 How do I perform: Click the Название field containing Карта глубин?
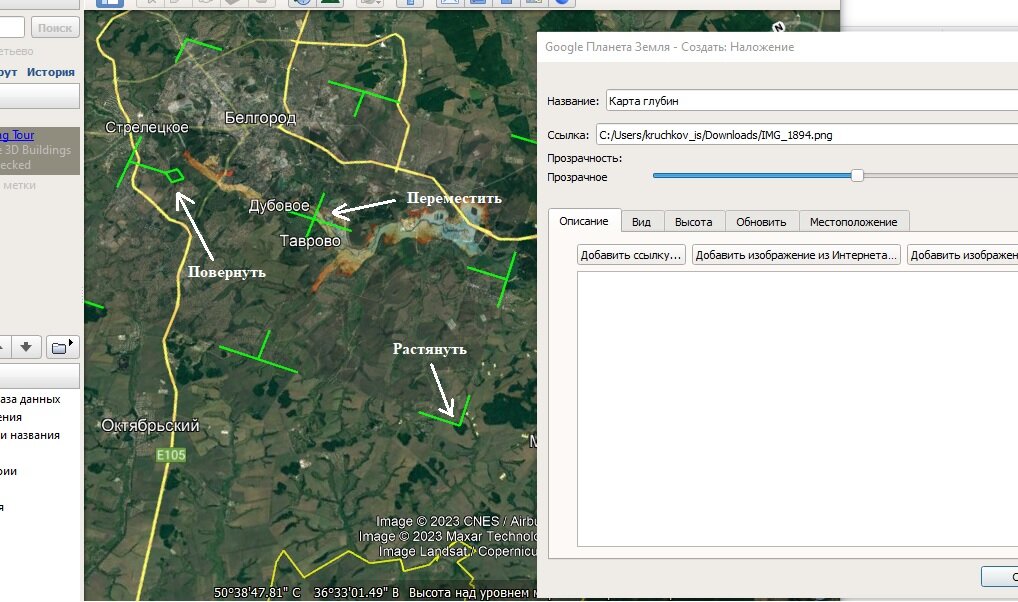812,101
